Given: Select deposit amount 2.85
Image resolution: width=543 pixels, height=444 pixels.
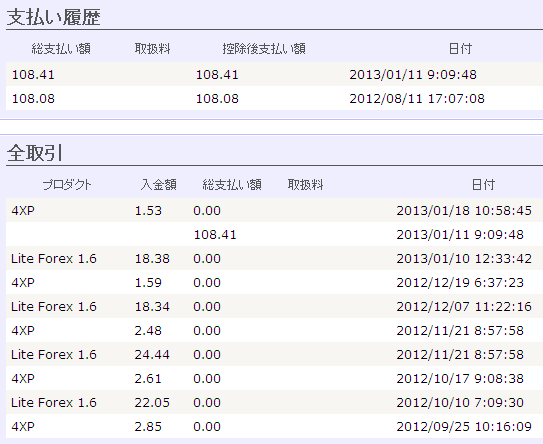Looking at the screenshot, I should click(148, 427).
